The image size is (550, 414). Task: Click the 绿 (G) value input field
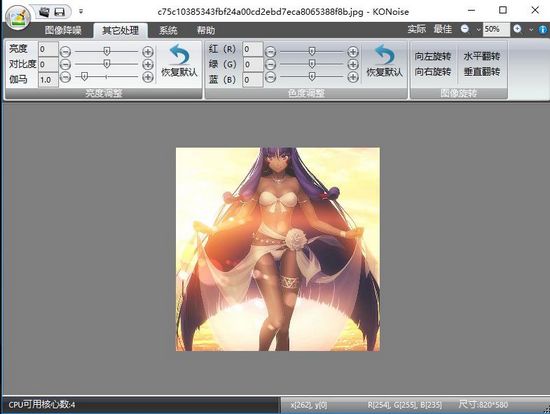click(253, 65)
